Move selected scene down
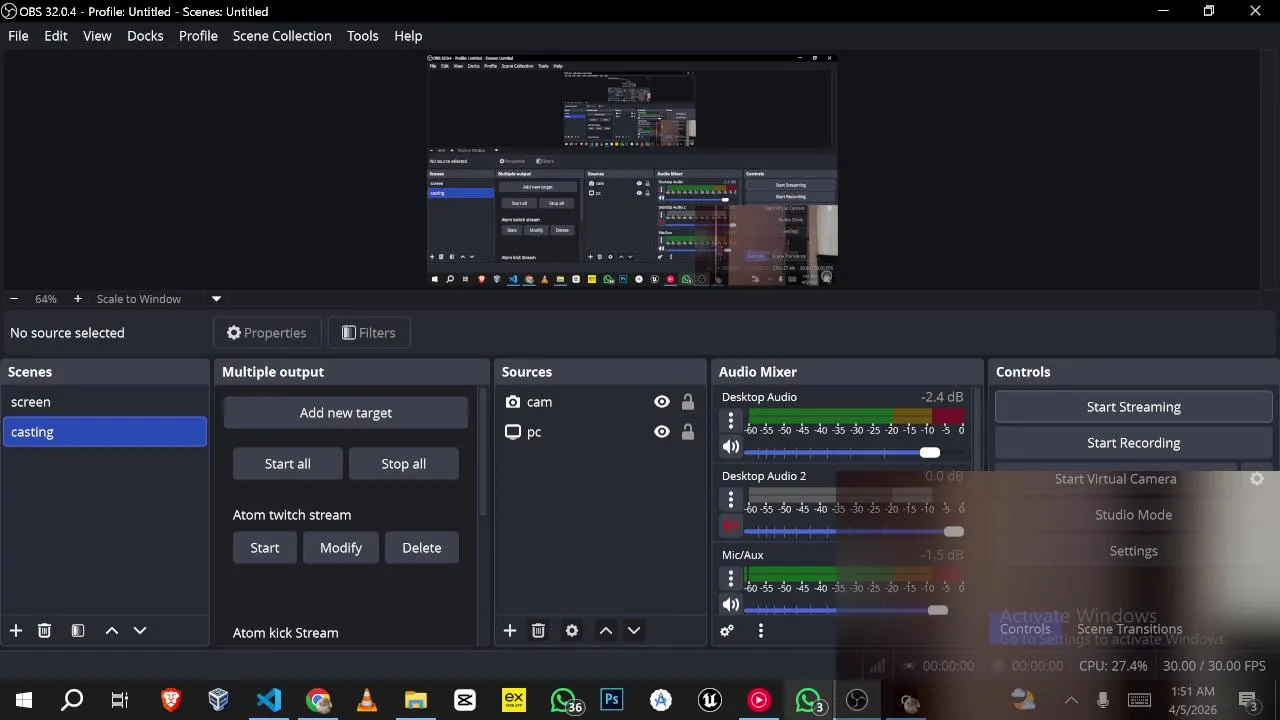Screen dimensions: 1280x720 coord(140,631)
